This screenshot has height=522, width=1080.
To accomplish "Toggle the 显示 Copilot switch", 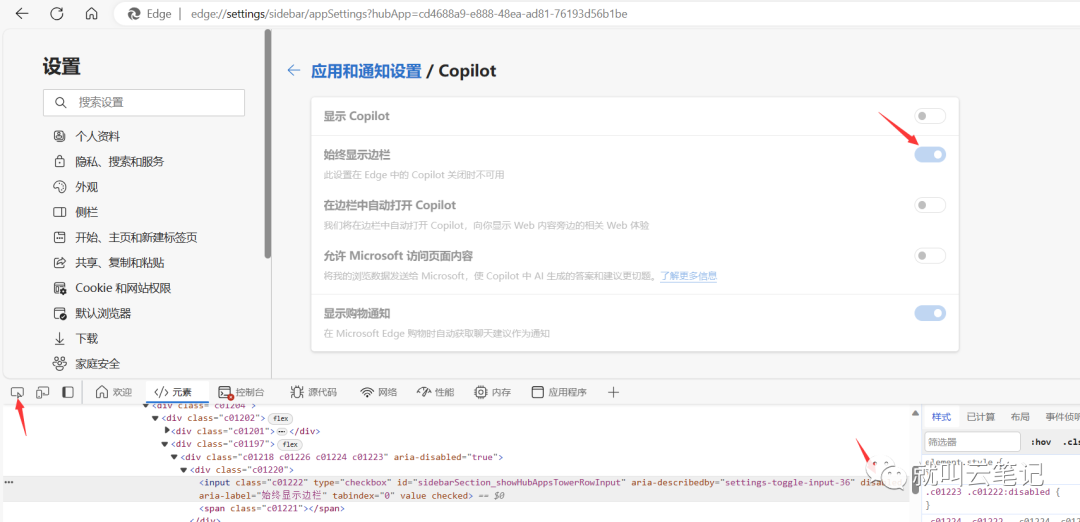I will pos(930,116).
